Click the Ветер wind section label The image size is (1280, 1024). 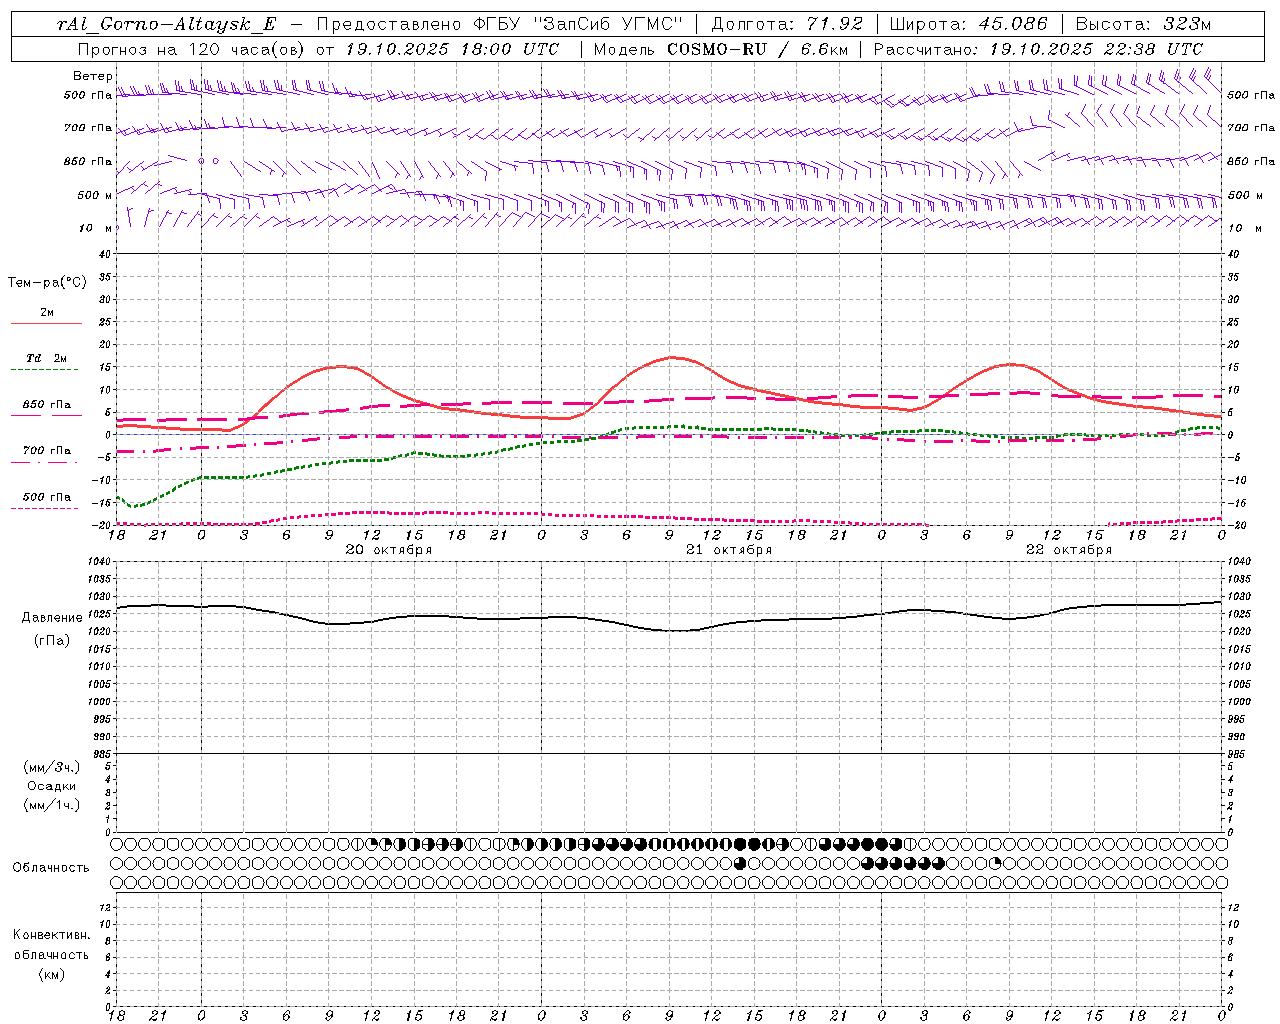(x=93, y=76)
